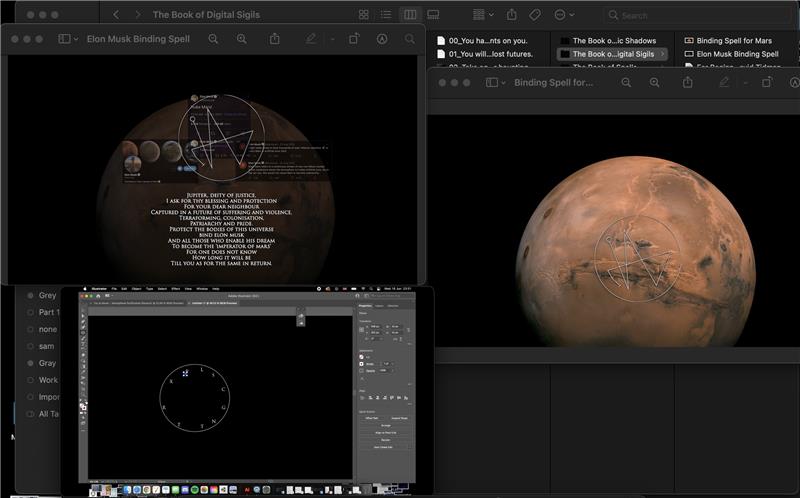Click the Finder back navigation arrow
This screenshot has width=800, height=498.
[x=116, y=15]
